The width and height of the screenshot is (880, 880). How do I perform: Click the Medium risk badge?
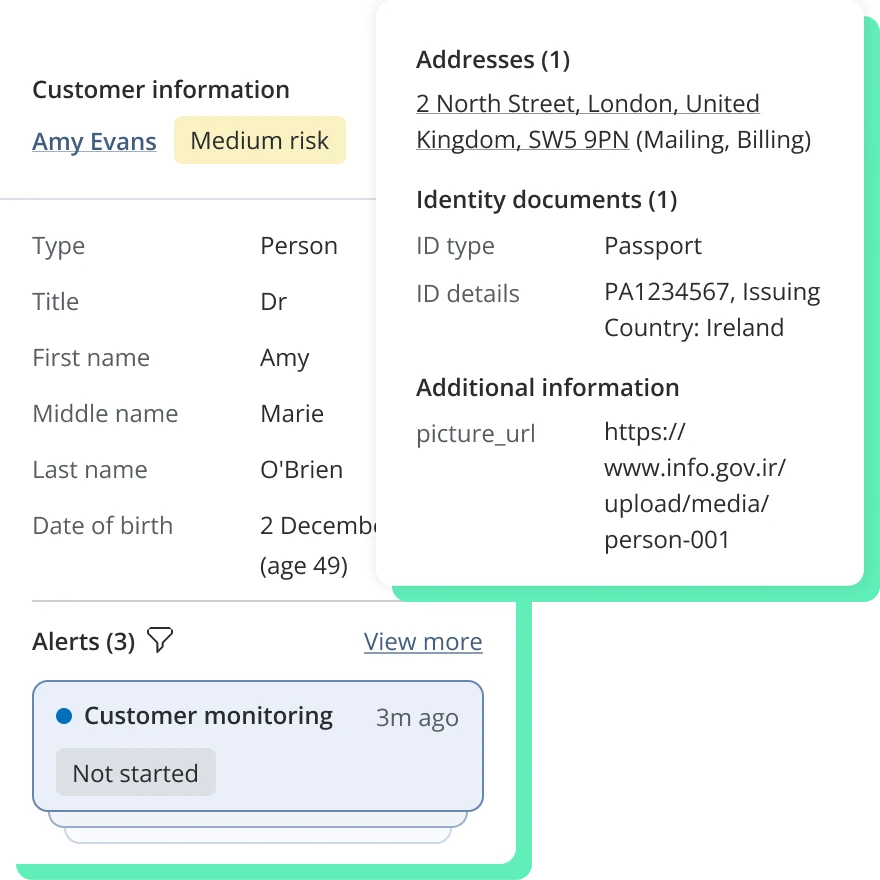click(x=259, y=141)
